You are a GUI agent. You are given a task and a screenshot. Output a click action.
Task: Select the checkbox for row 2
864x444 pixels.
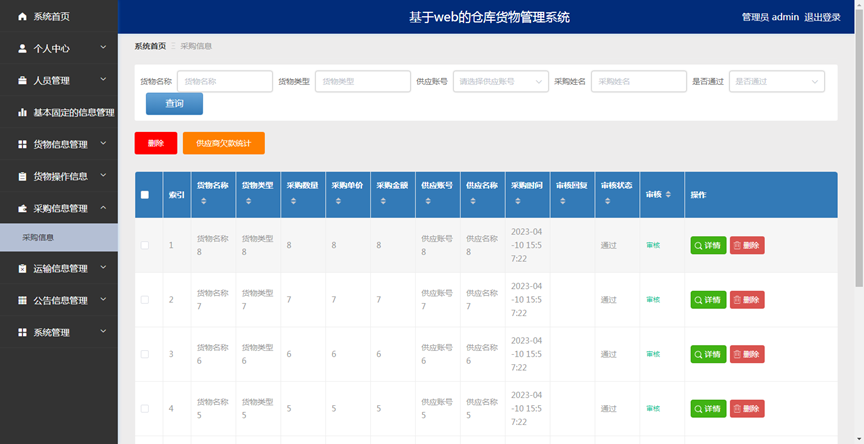pos(145,300)
